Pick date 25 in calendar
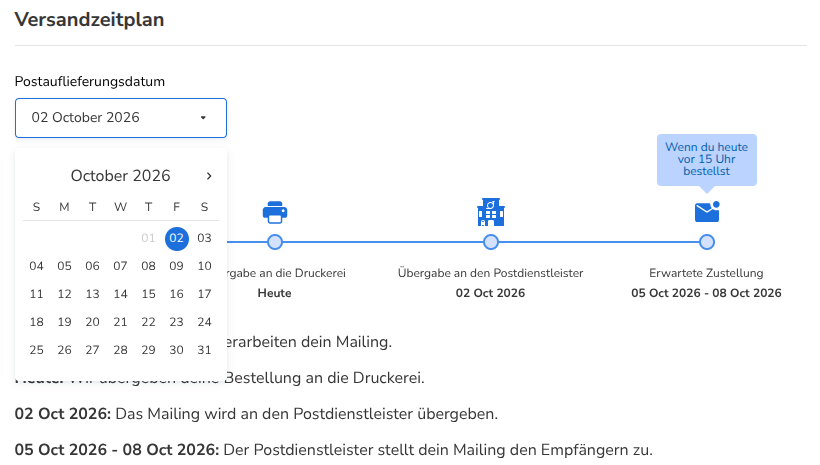820x465 pixels. 37,350
